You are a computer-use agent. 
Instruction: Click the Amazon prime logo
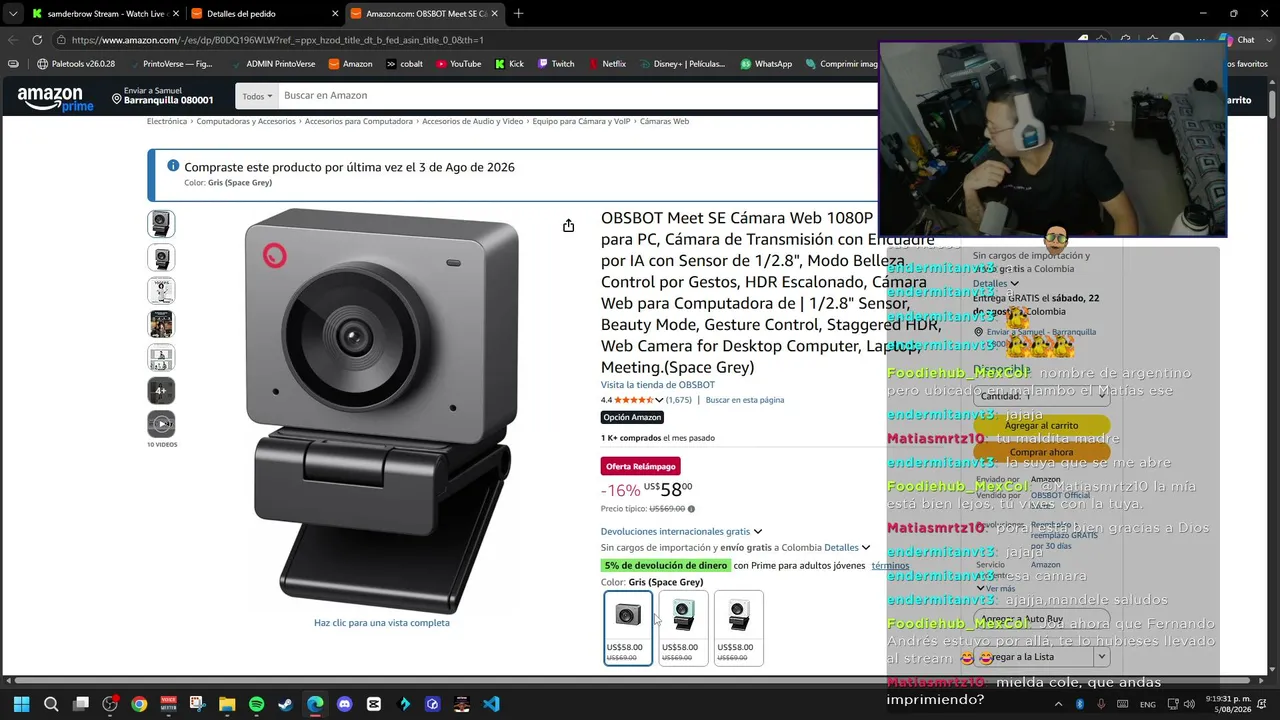[x=55, y=99]
